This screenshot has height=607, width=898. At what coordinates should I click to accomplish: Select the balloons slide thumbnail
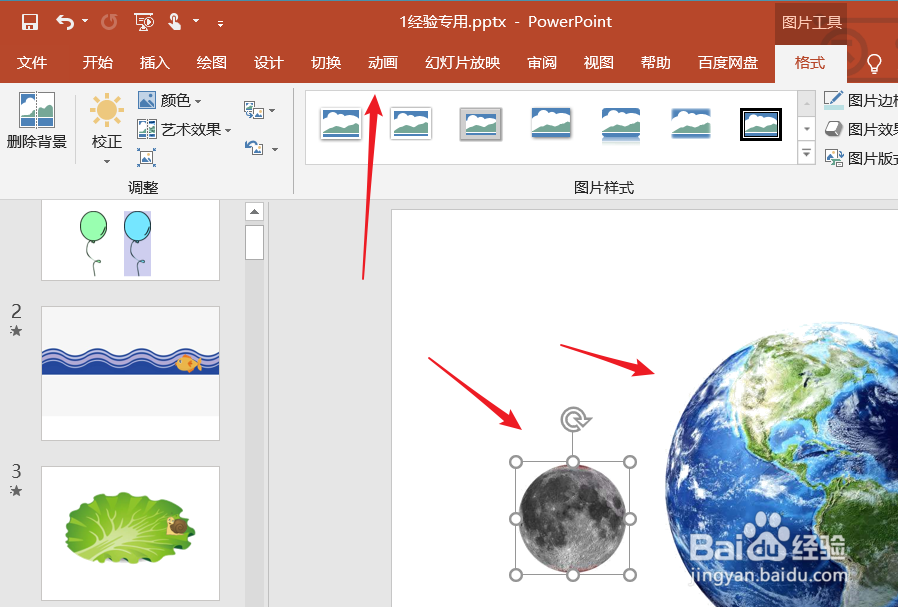131,240
